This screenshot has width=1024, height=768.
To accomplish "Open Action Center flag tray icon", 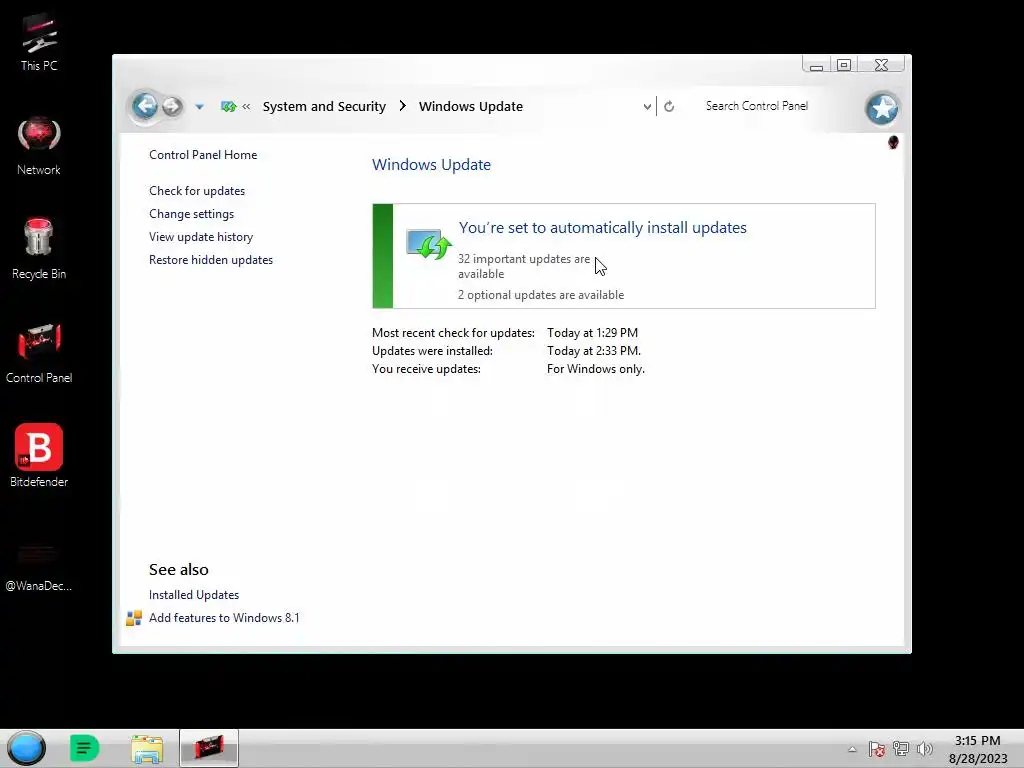I will click(876, 749).
